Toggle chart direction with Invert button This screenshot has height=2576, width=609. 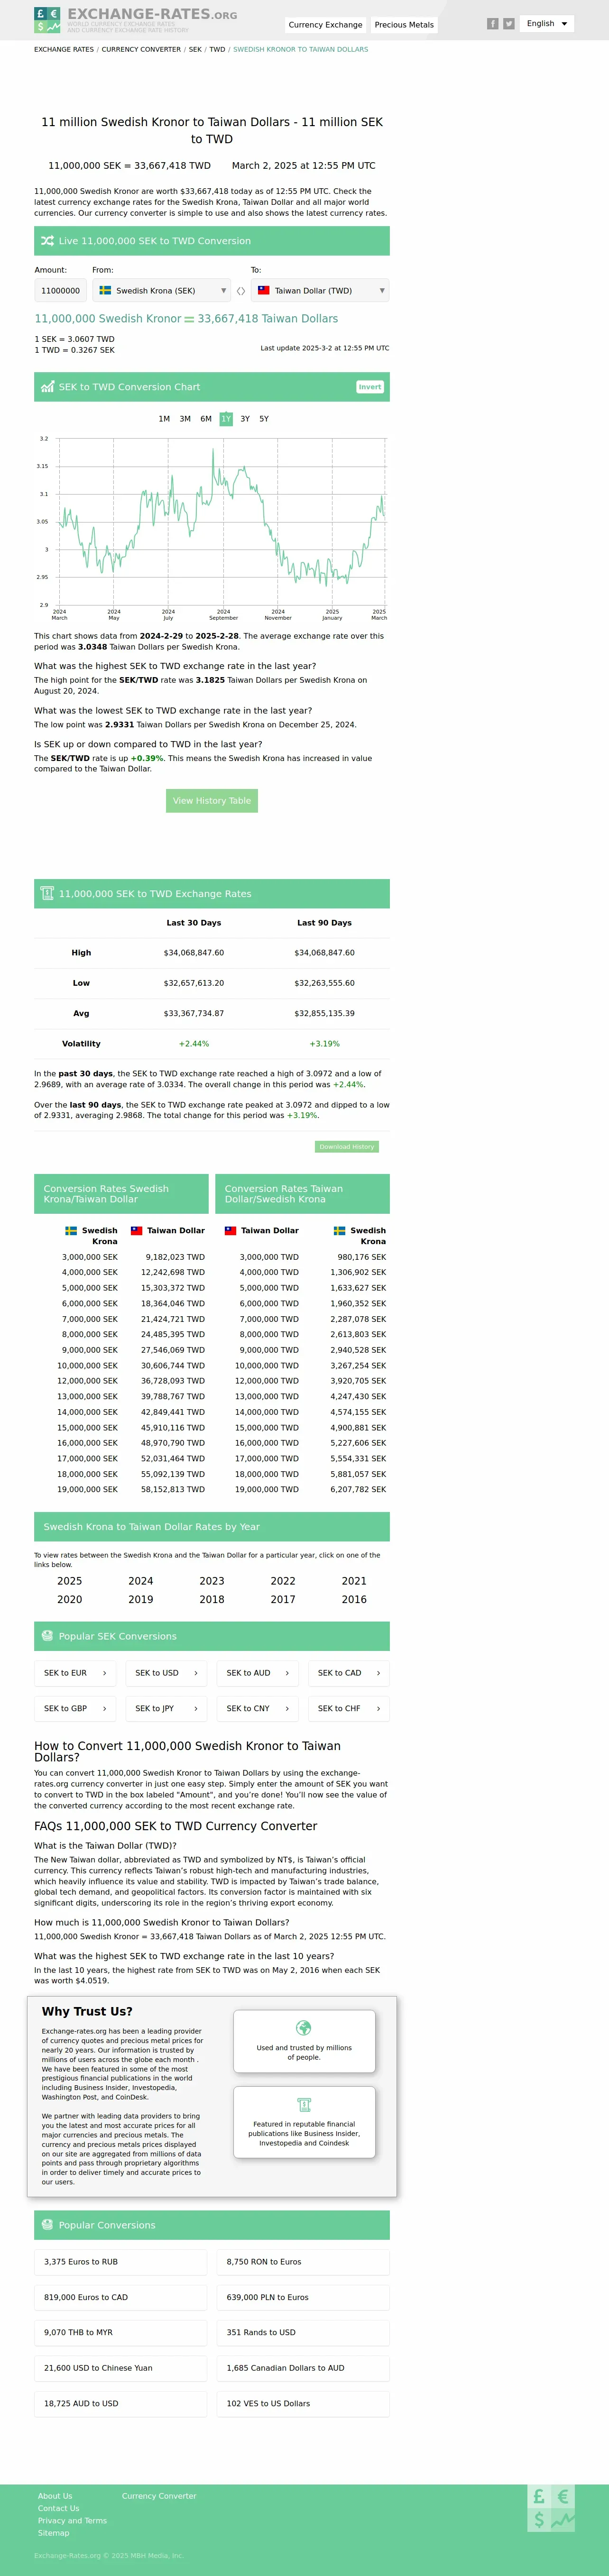pyautogui.click(x=370, y=387)
